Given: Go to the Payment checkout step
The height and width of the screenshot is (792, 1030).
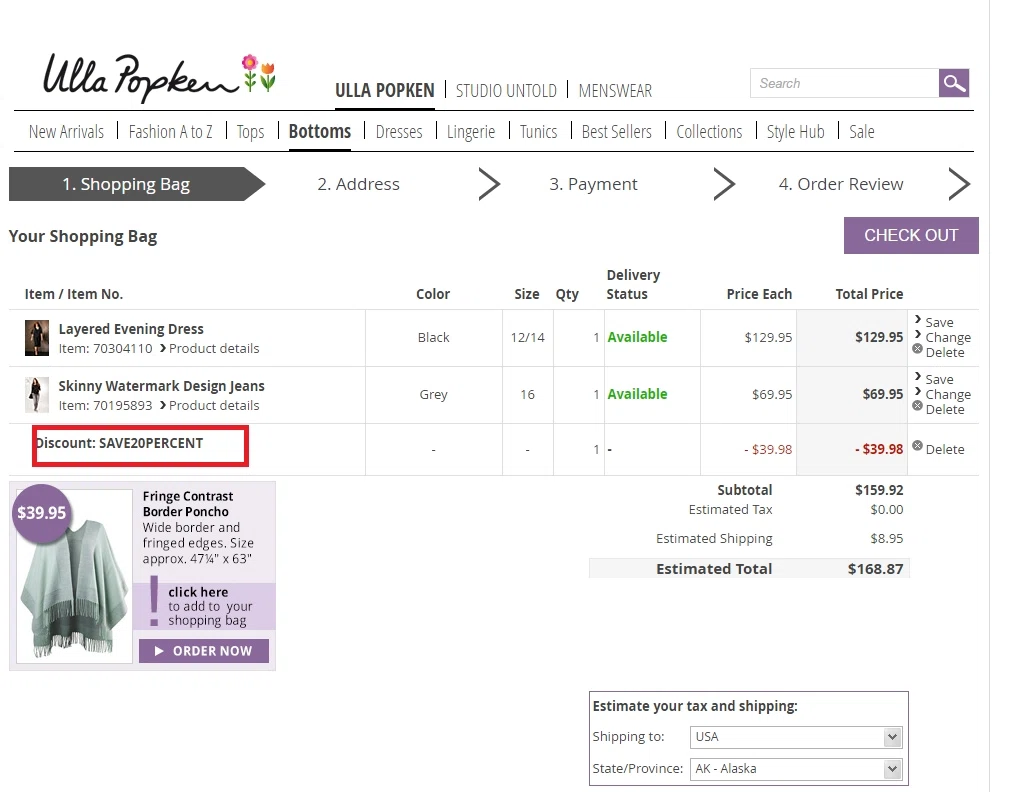Looking at the screenshot, I should tap(593, 184).
